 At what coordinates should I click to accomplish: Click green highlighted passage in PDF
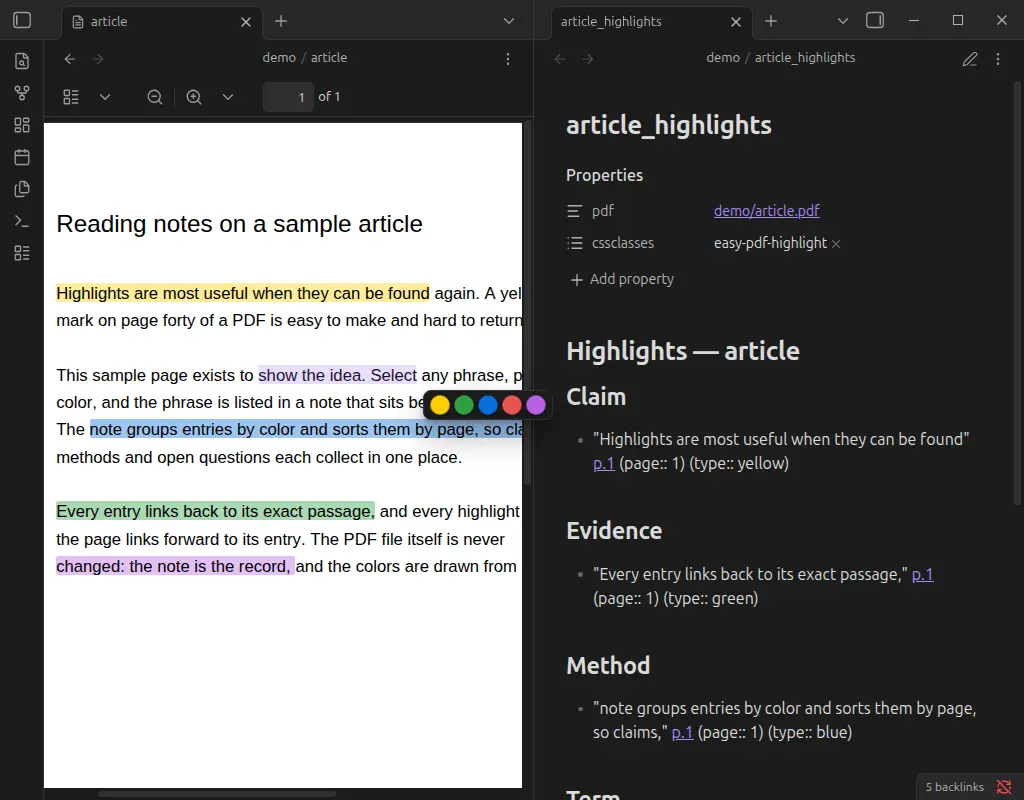click(x=216, y=511)
